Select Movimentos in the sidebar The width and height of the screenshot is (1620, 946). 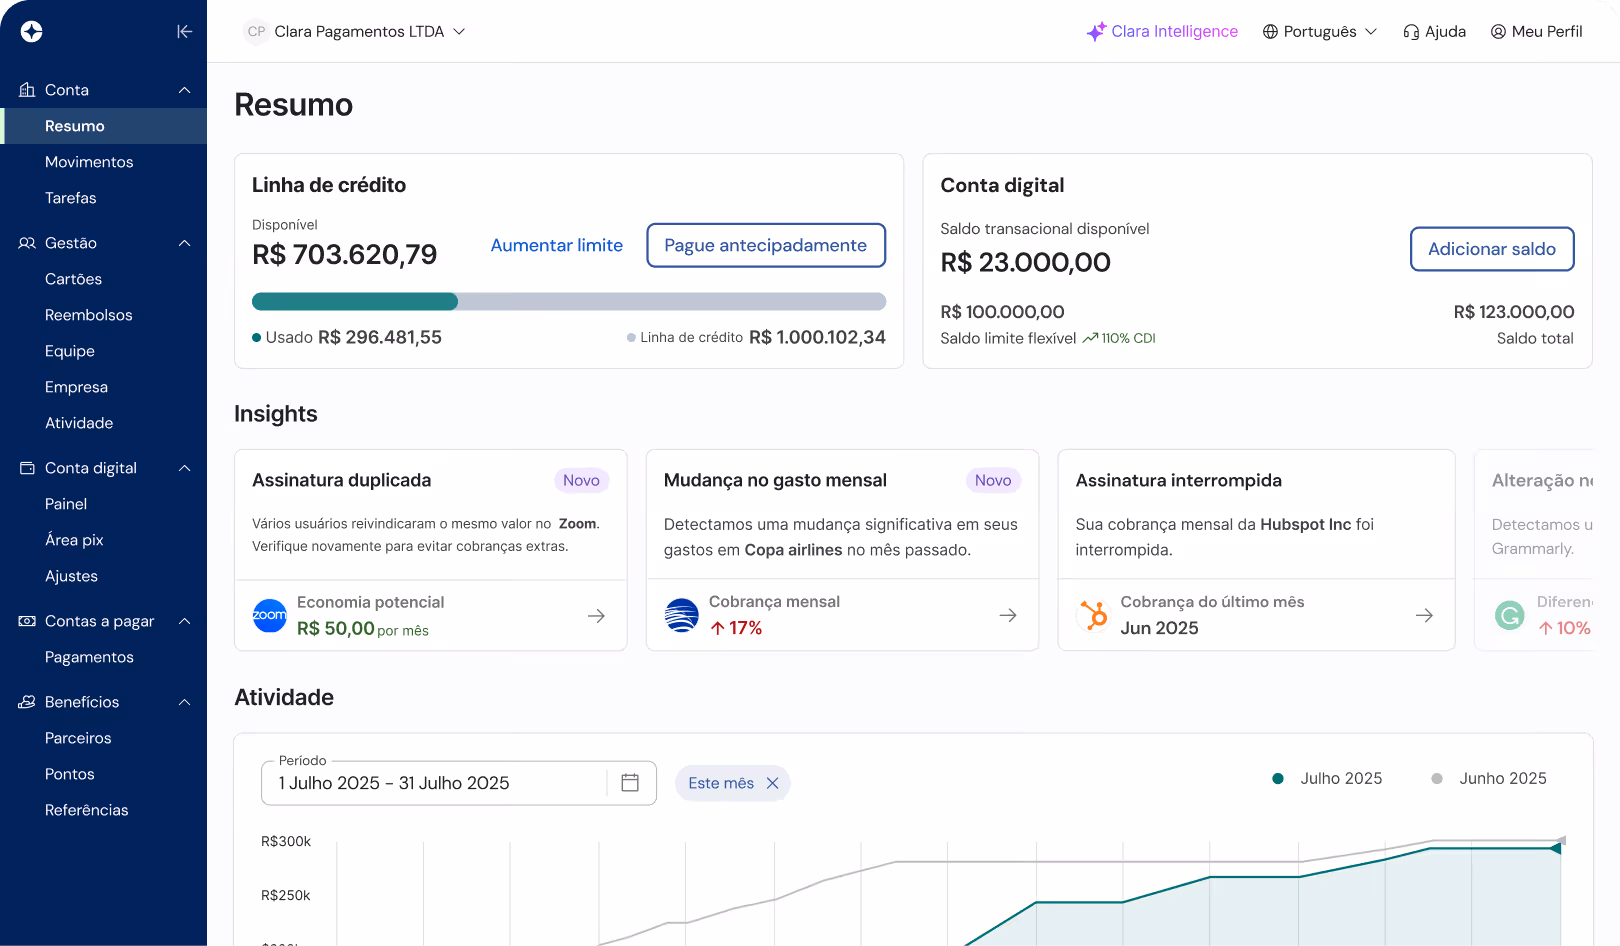(x=89, y=161)
